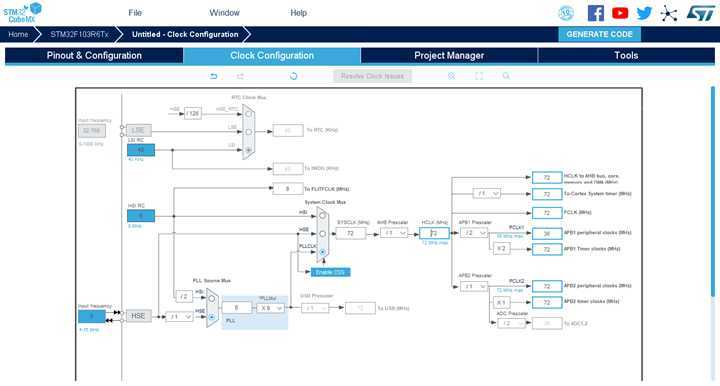Select PLLCLK in the System Clock Mux
720x386 pixels.
[322, 252]
